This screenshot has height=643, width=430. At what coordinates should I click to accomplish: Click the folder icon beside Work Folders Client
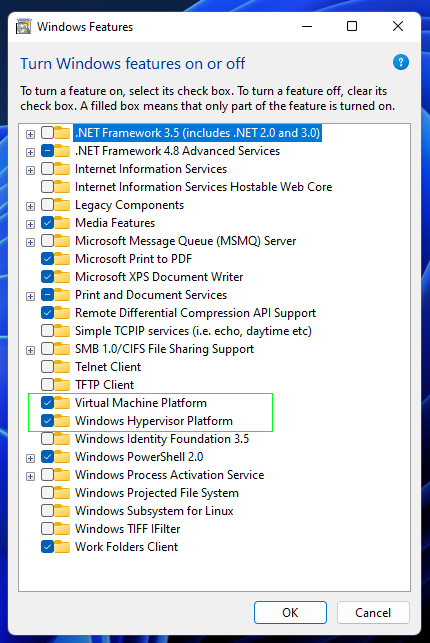click(x=62, y=547)
